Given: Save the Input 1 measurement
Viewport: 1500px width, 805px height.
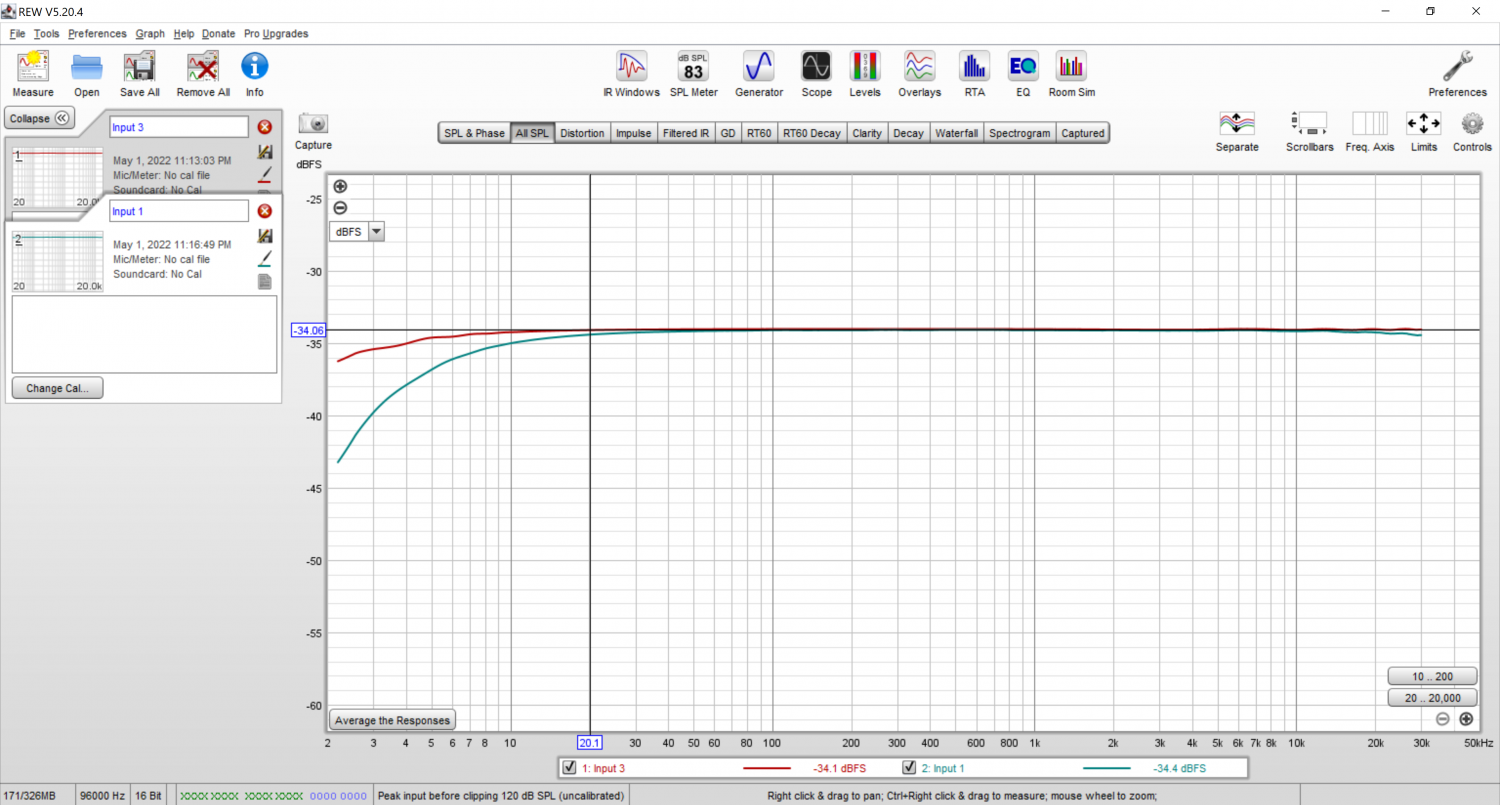Looking at the screenshot, I should pyautogui.click(x=265, y=236).
